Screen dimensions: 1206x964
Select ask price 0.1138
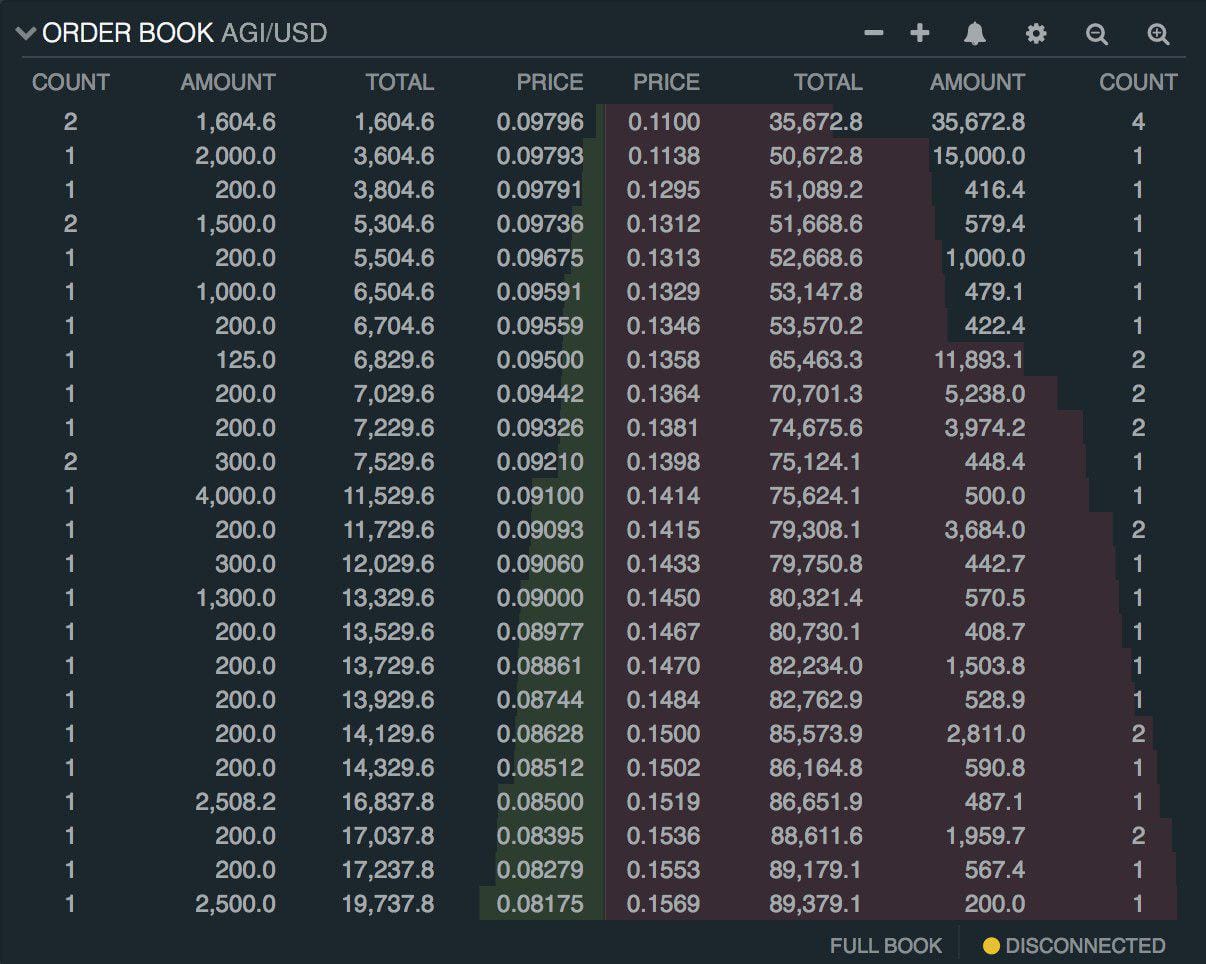click(664, 156)
